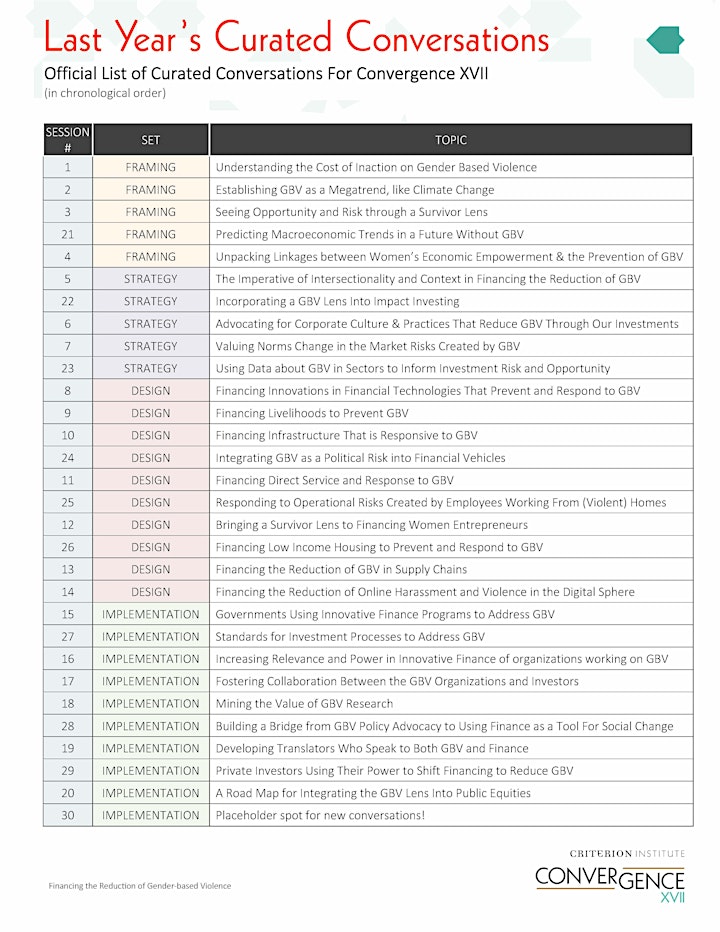Select 'Integrating GBV as a Political Risk' topic

tap(360, 458)
